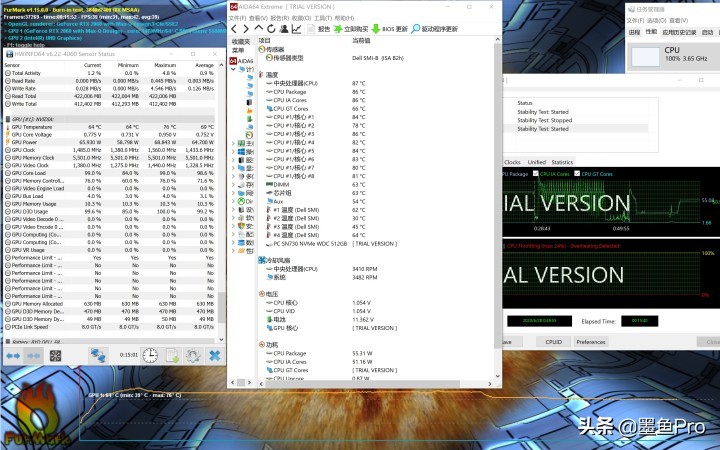The height and width of the screenshot is (450, 720).
Task: Click AIDA64 right pane scroll-up arrow
Action: tap(497, 40)
